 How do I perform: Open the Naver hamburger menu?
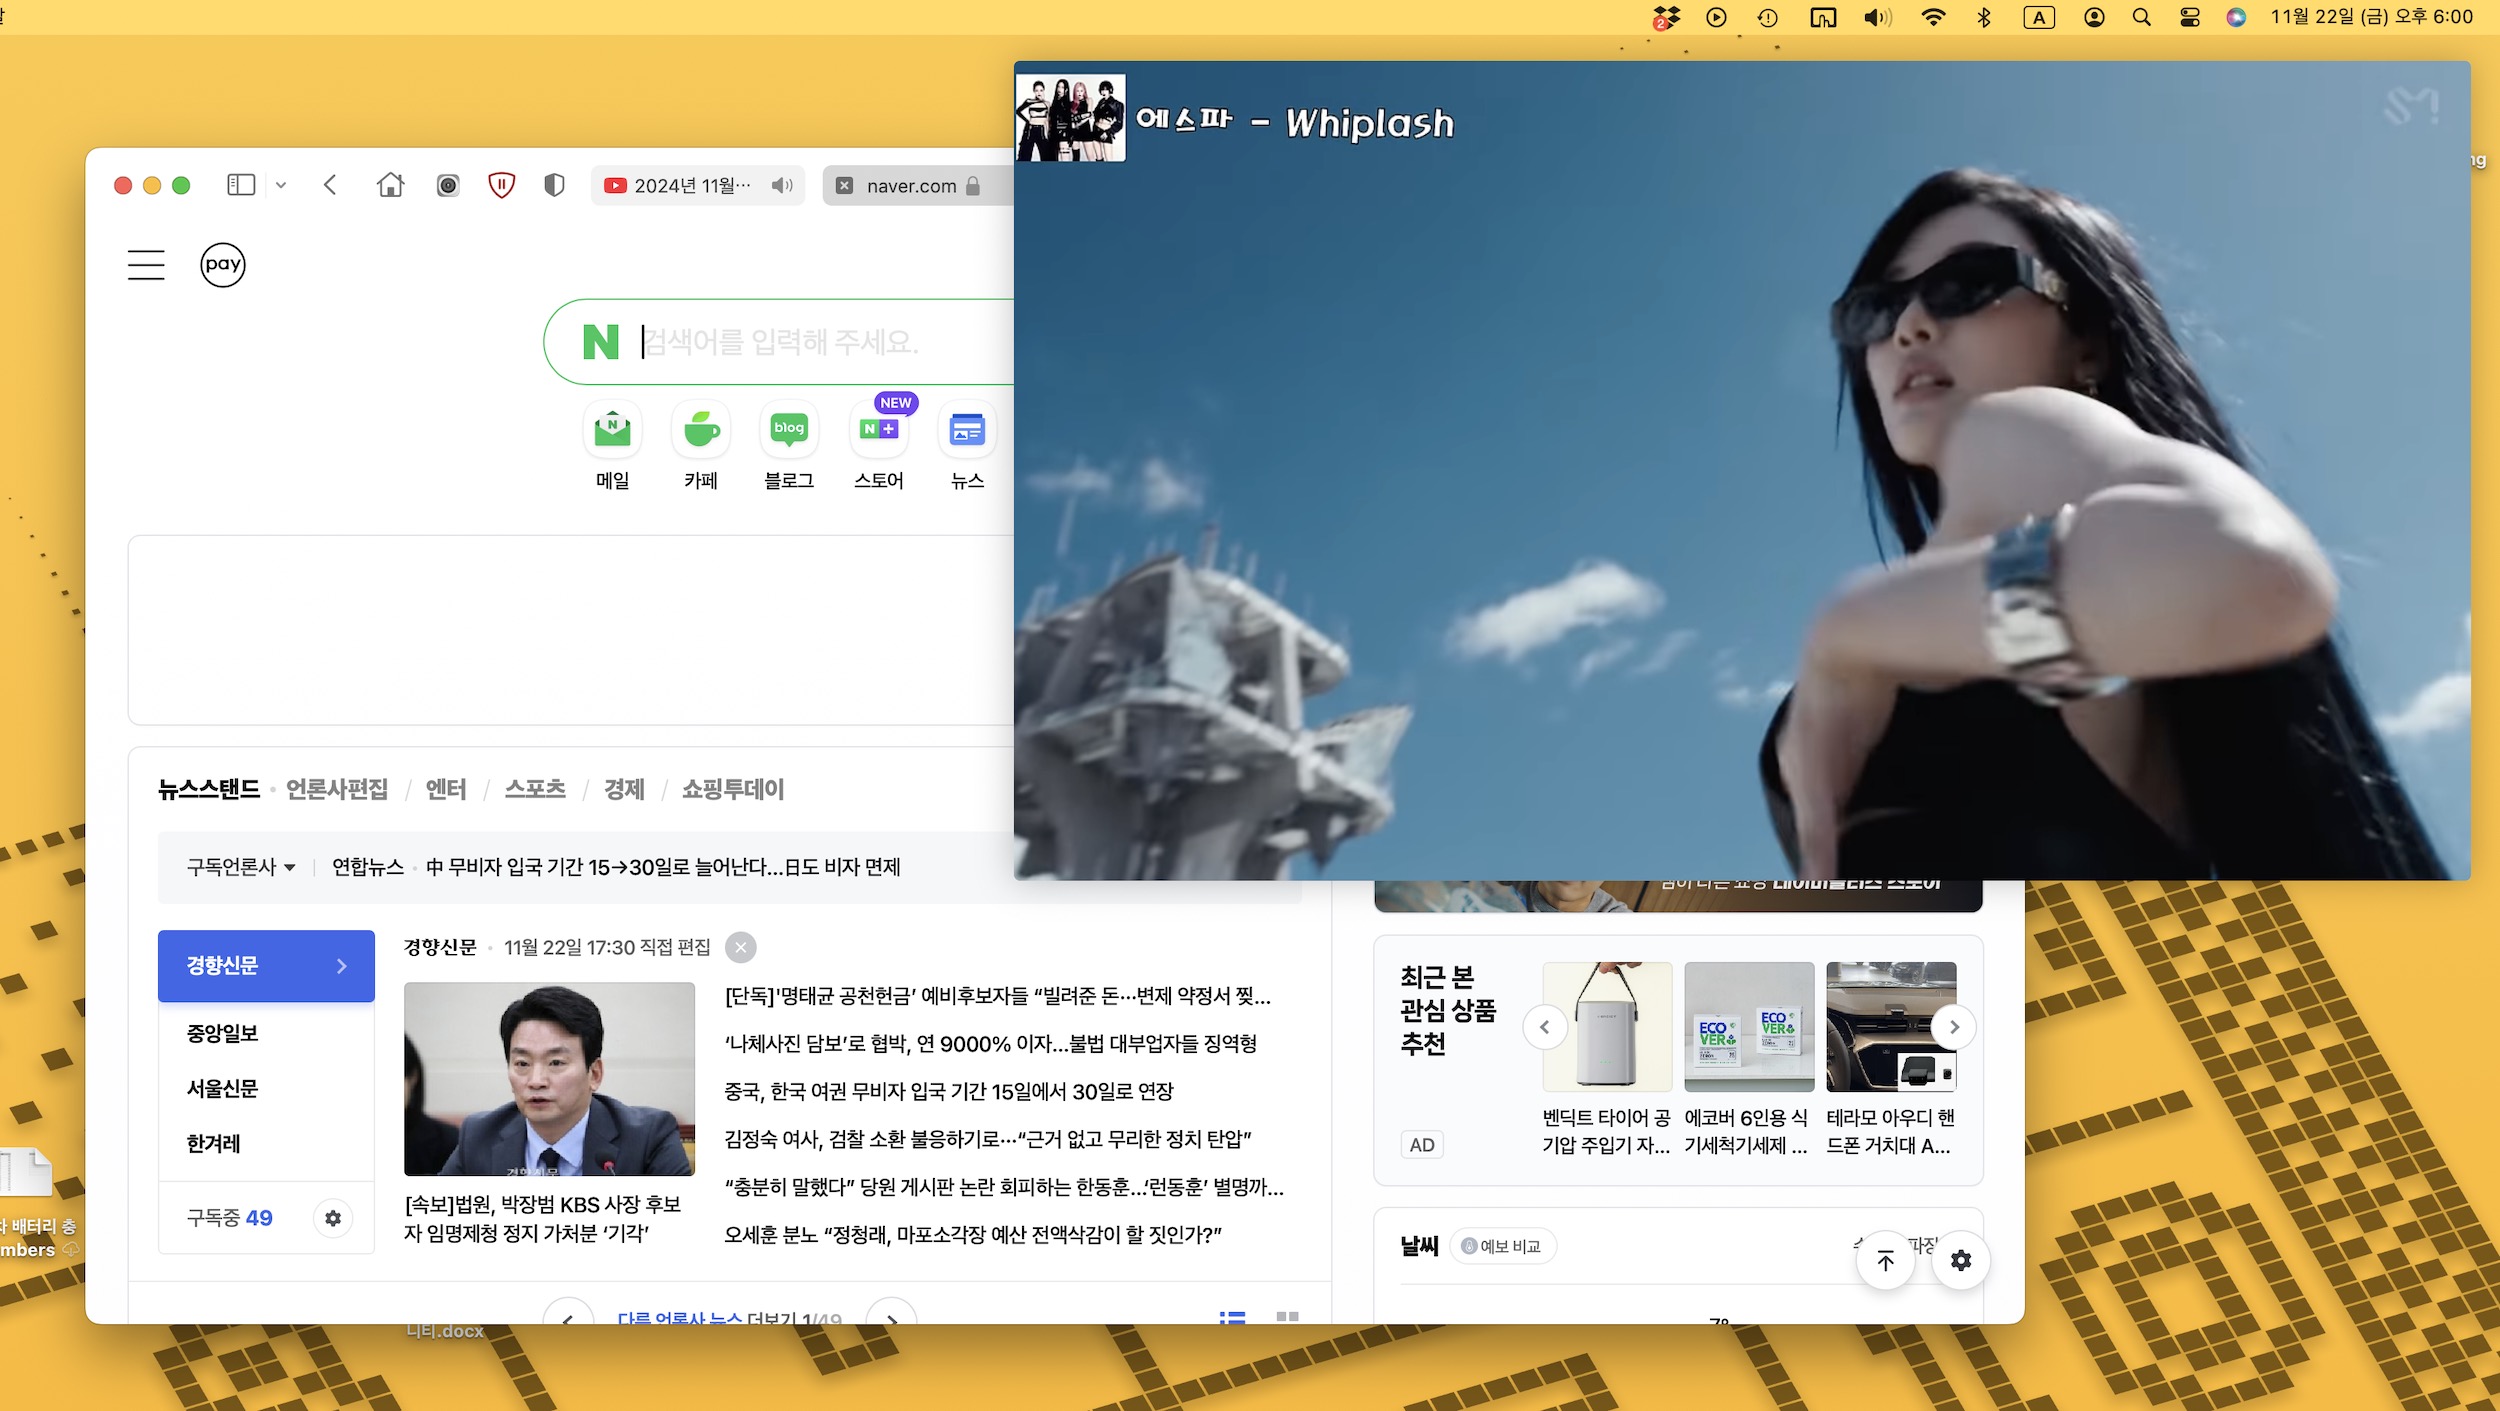146,265
